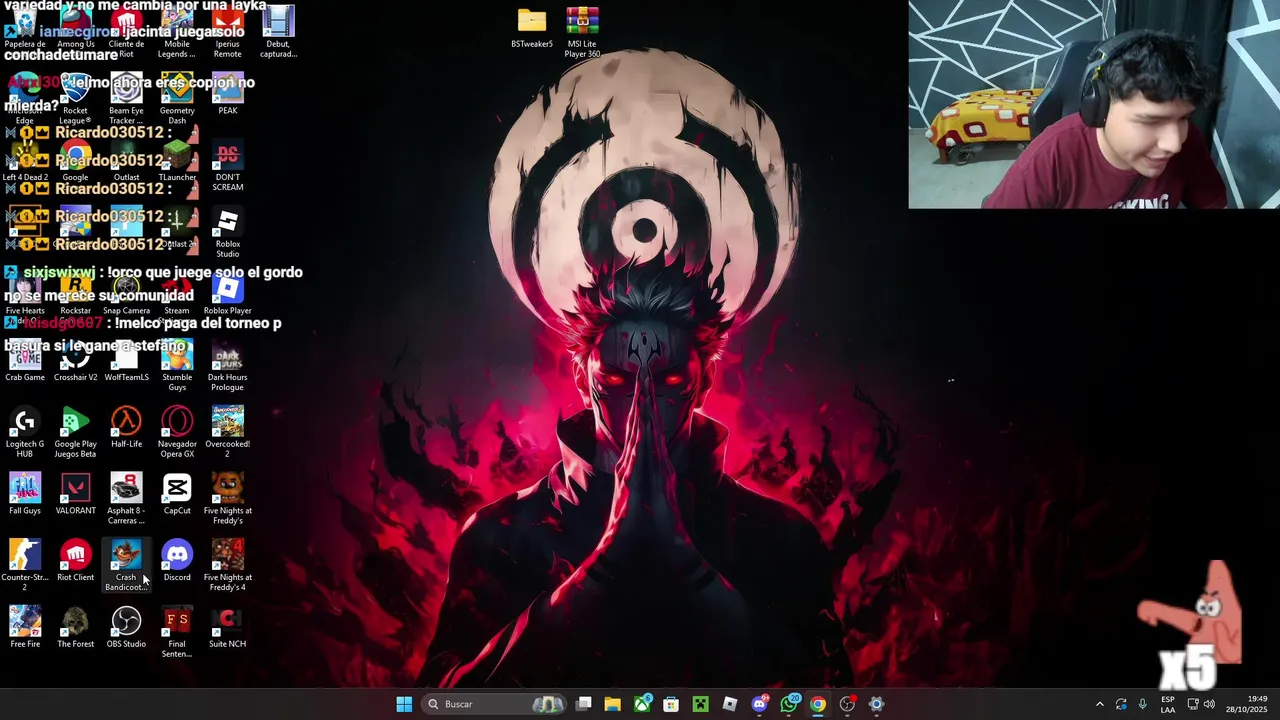
Task: Click the Buscar taskbar search box
Action: (x=494, y=704)
